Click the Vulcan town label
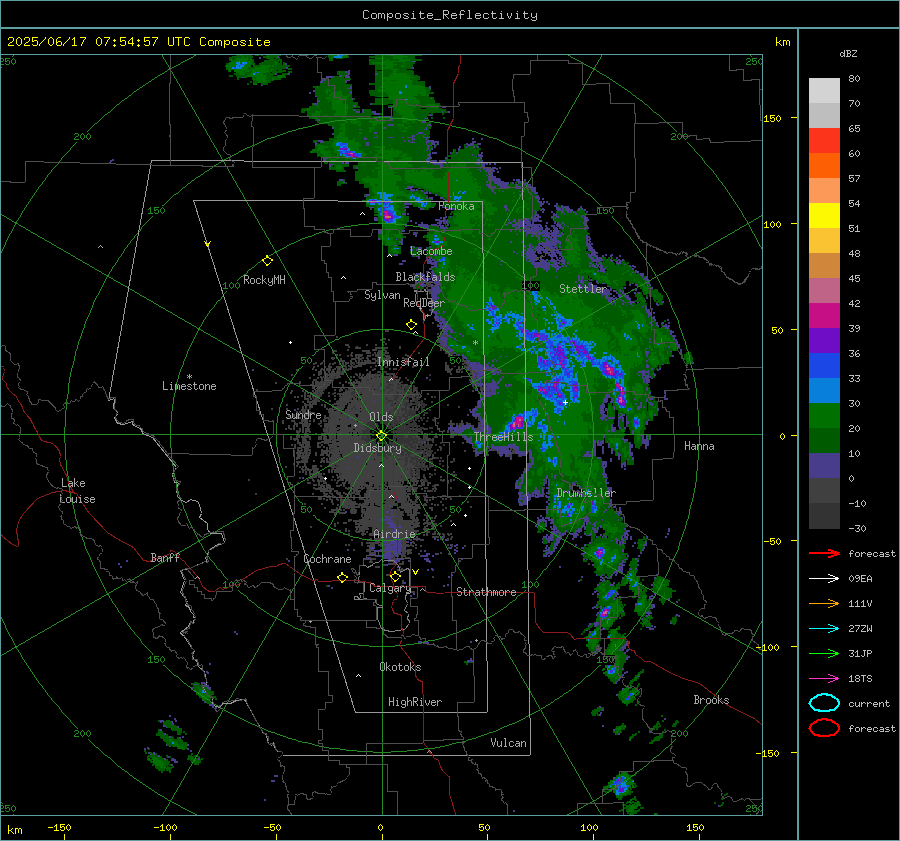The image size is (900, 841). click(509, 743)
